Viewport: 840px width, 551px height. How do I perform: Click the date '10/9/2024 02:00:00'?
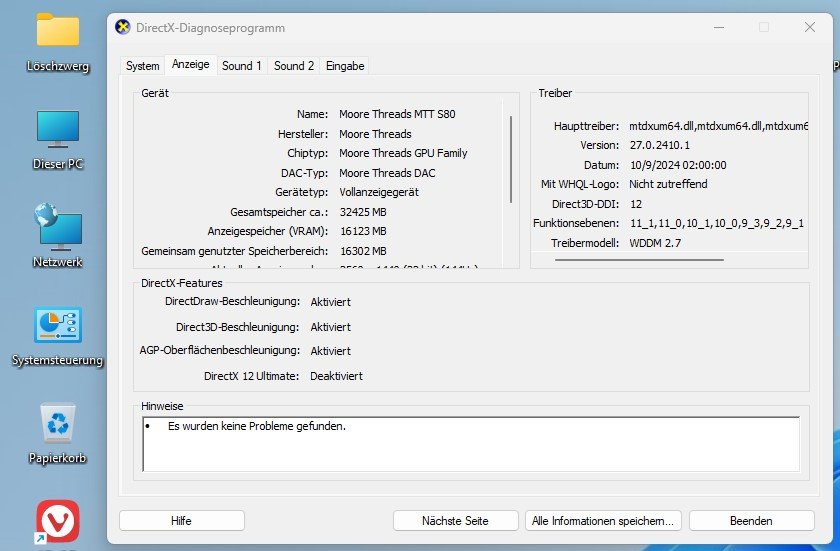[678, 165]
